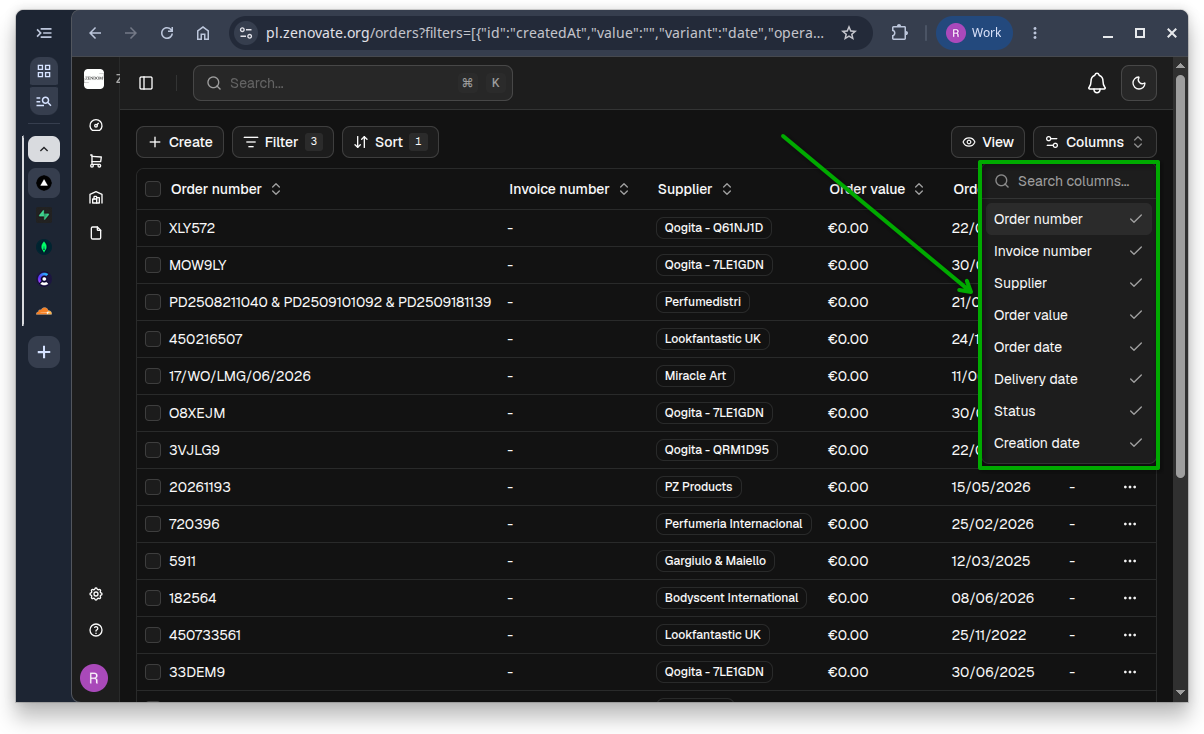The width and height of the screenshot is (1204, 734).
Task: Toggle Delivery date column visibility
Action: pos(1068,379)
